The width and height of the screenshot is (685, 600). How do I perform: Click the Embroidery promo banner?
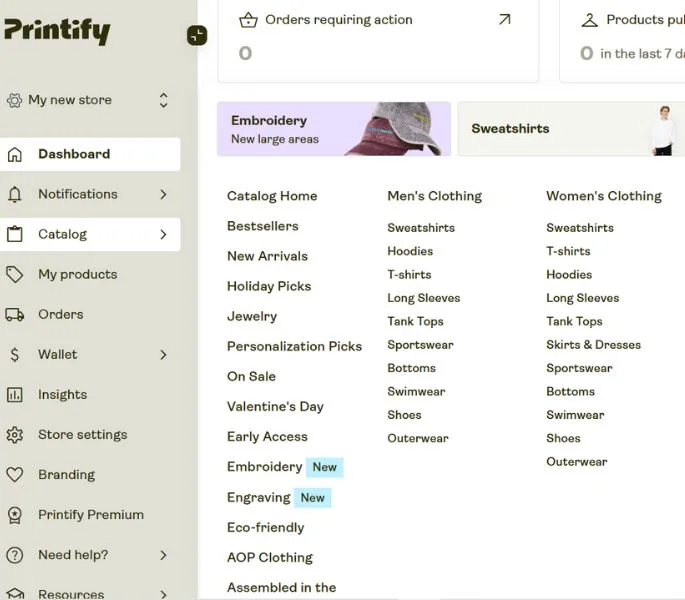tap(333, 129)
